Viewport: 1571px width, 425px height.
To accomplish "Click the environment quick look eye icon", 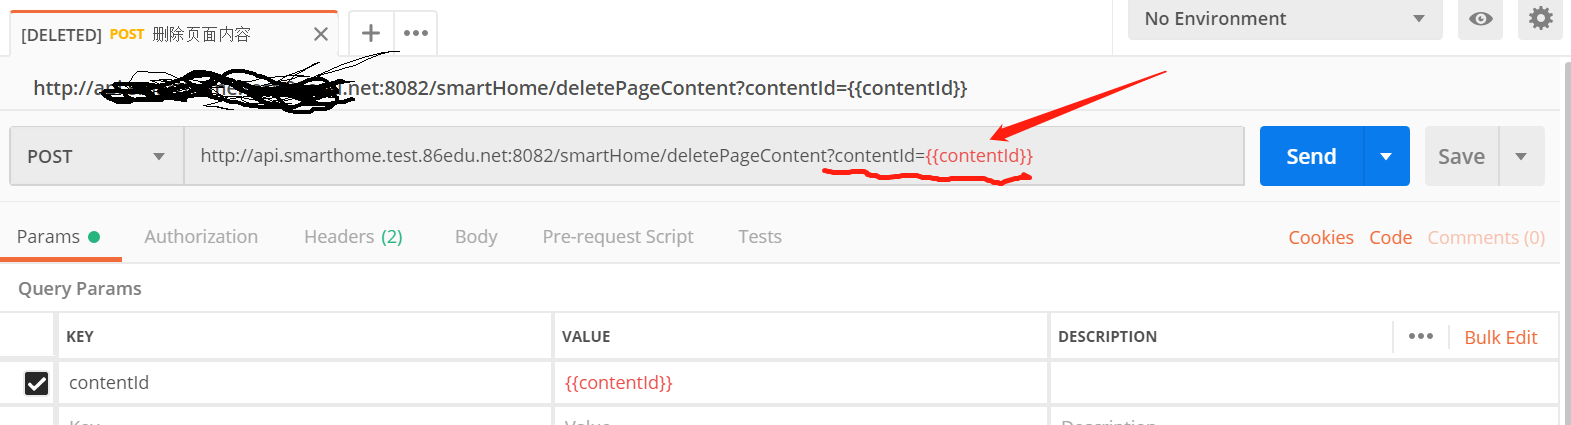I will (x=1481, y=19).
